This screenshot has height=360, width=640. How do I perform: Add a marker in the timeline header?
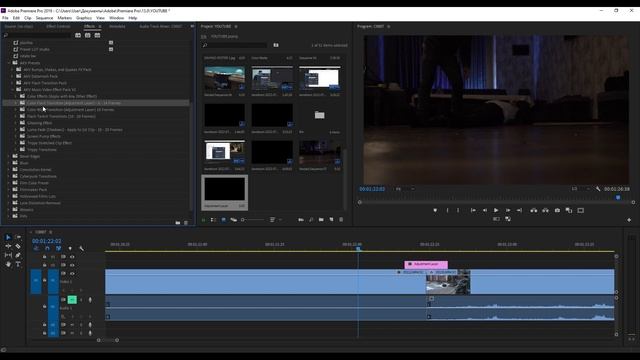pyautogui.click(x=70, y=248)
